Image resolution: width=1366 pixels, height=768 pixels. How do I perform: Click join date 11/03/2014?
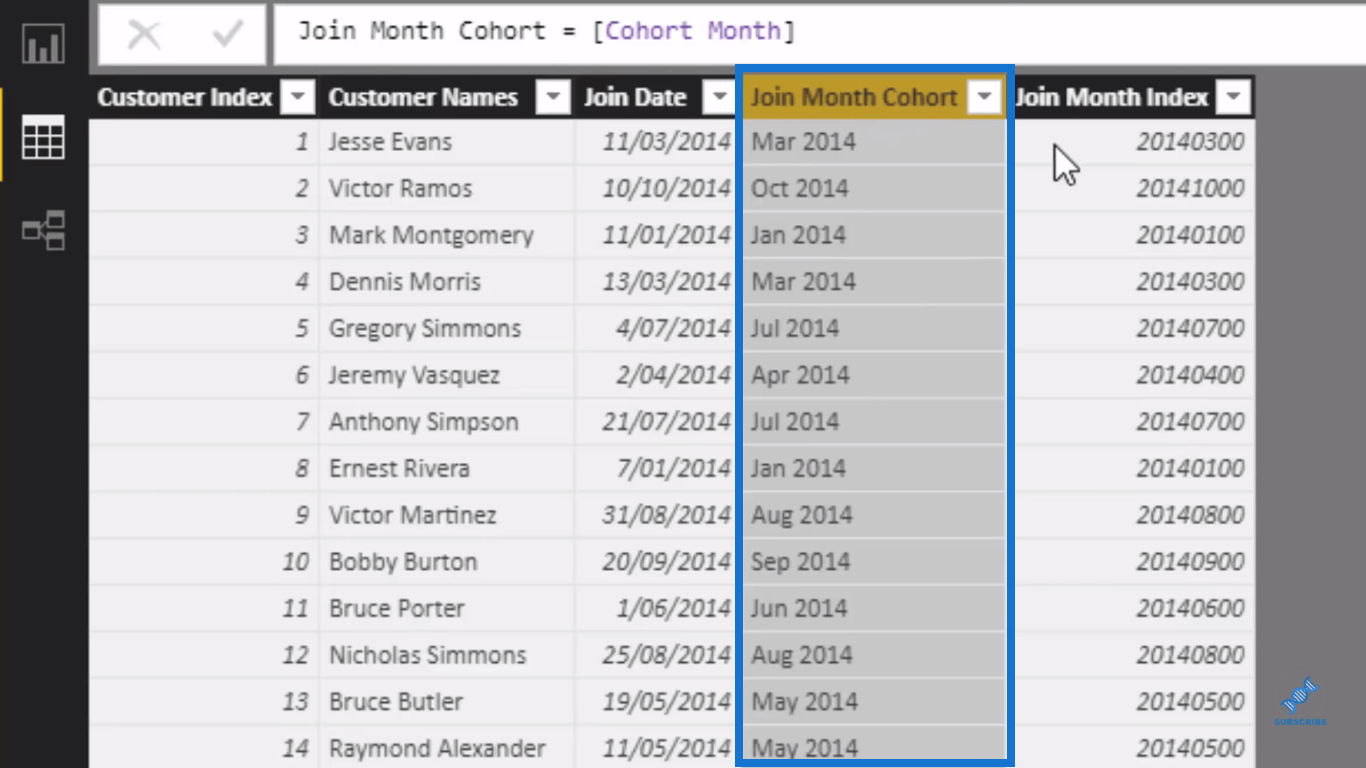pyautogui.click(x=667, y=142)
